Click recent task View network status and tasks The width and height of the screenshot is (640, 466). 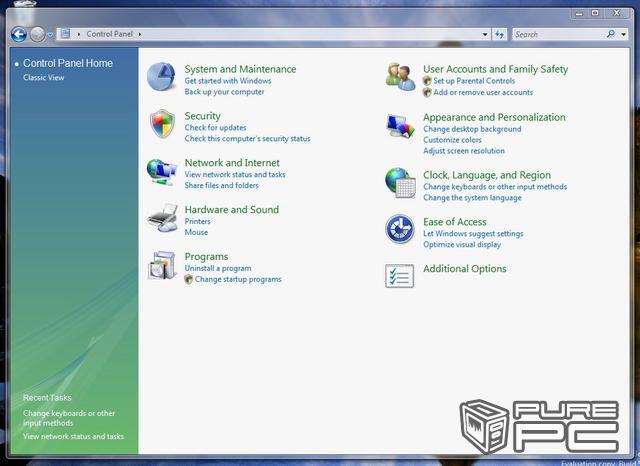tap(73, 437)
